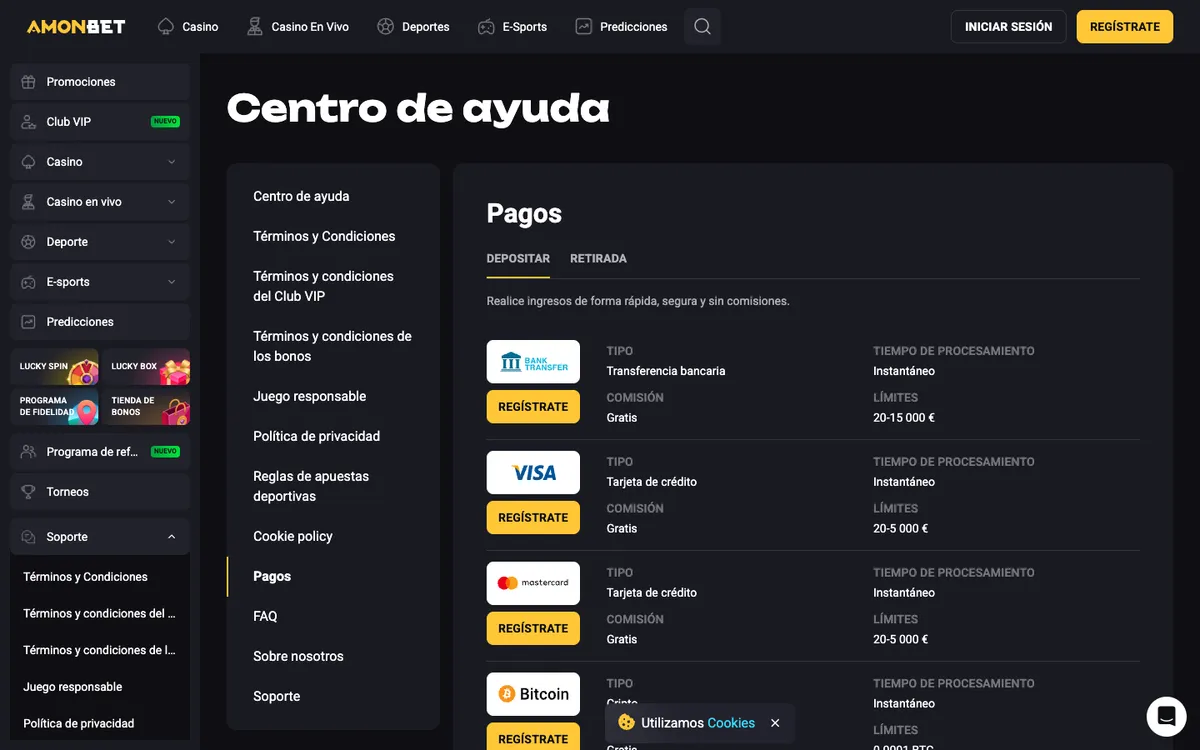
Task: Click the Bank Transfer logo
Action: coord(533,362)
